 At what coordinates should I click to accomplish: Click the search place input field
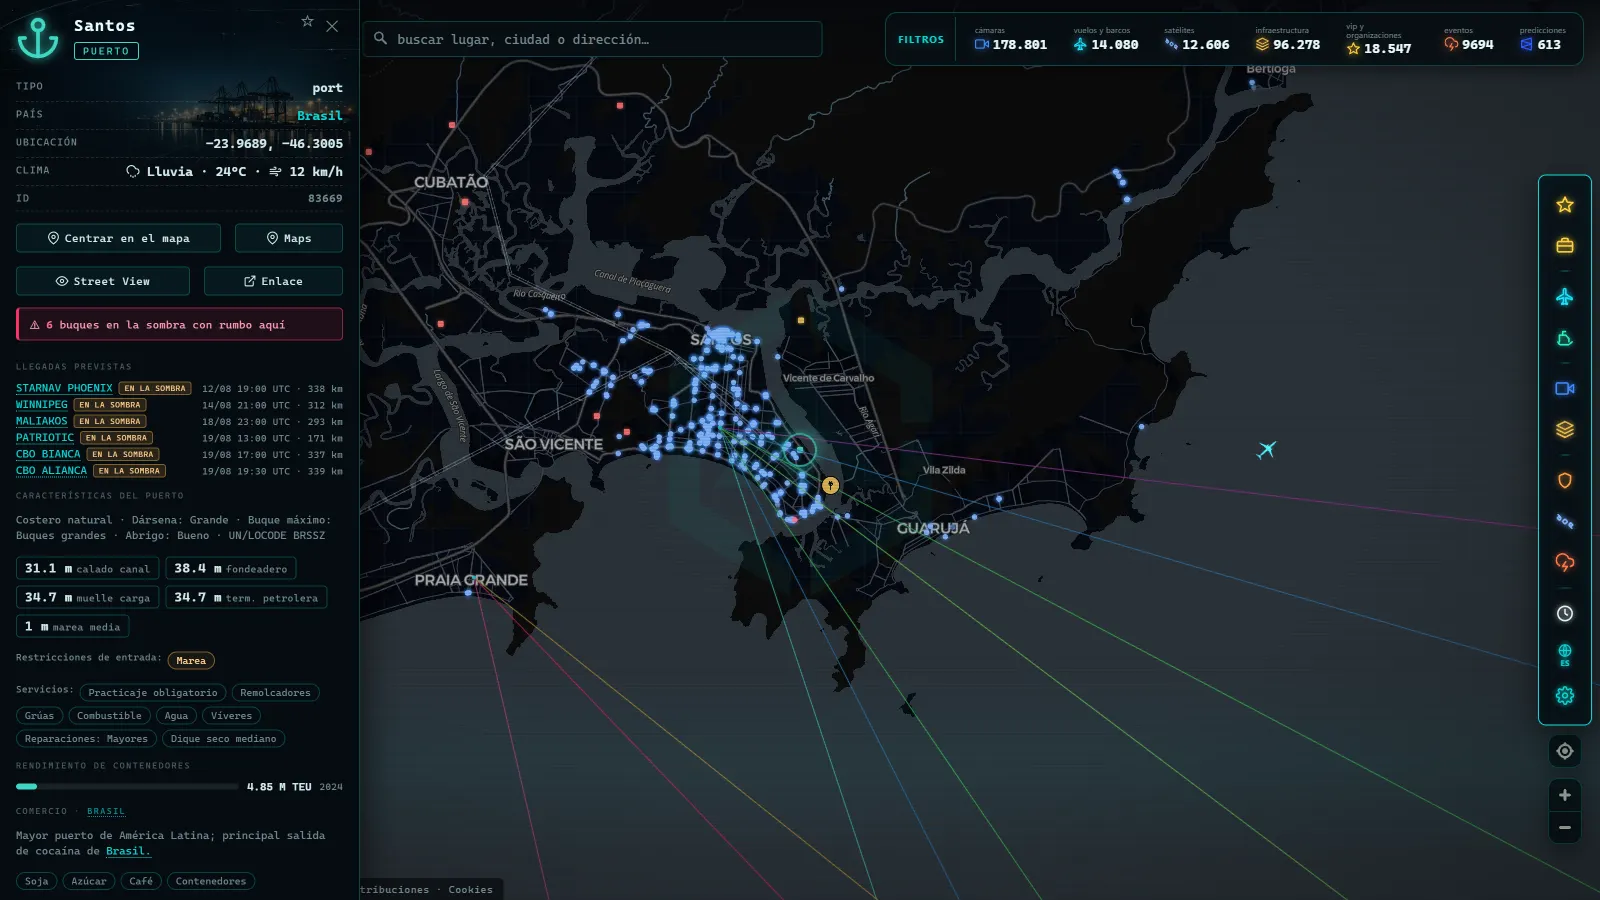point(593,39)
